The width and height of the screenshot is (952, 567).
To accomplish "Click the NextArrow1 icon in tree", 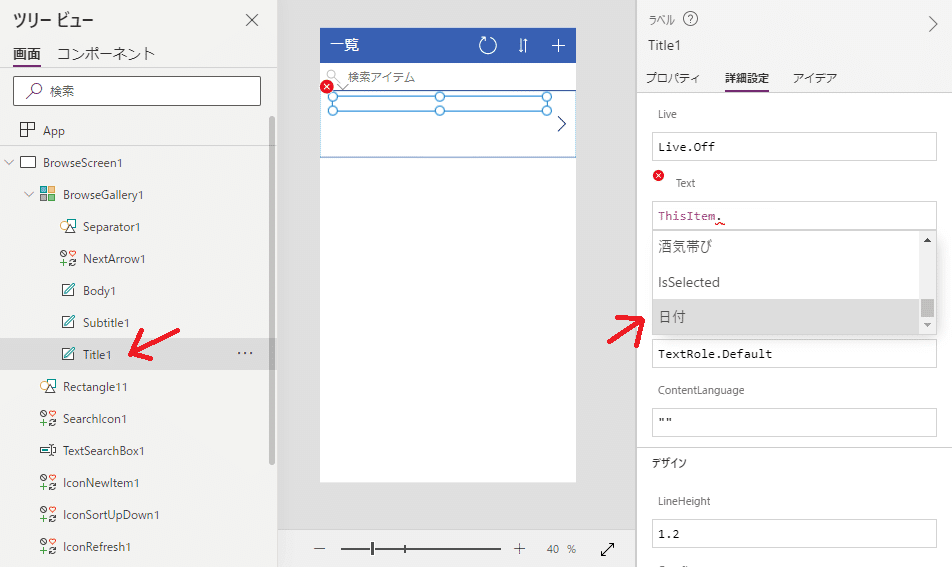I will tap(68, 259).
